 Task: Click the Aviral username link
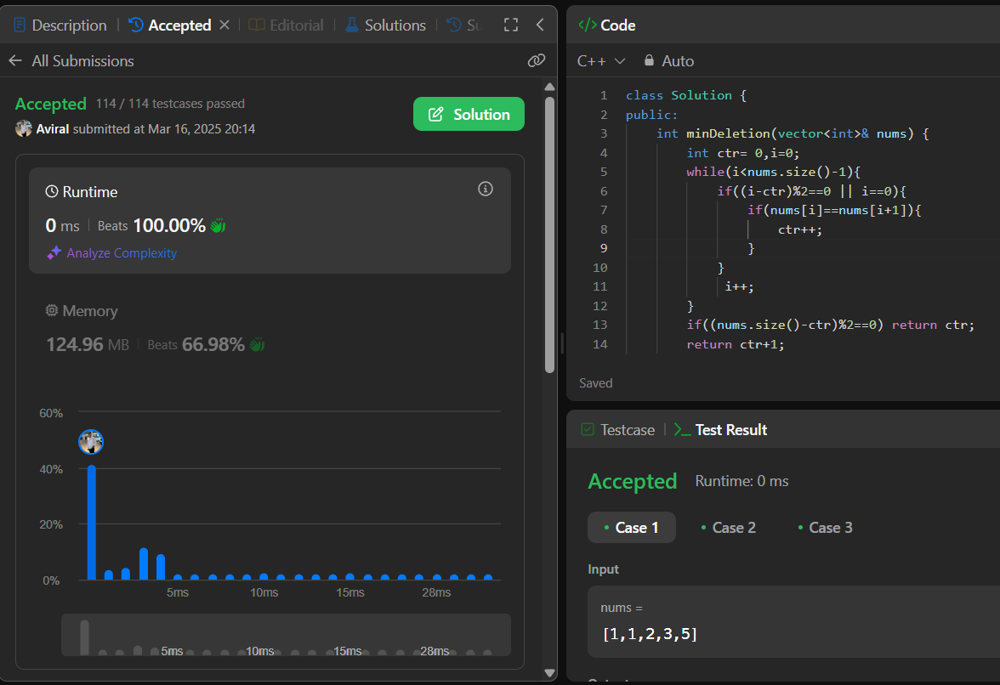tap(52, 129)
